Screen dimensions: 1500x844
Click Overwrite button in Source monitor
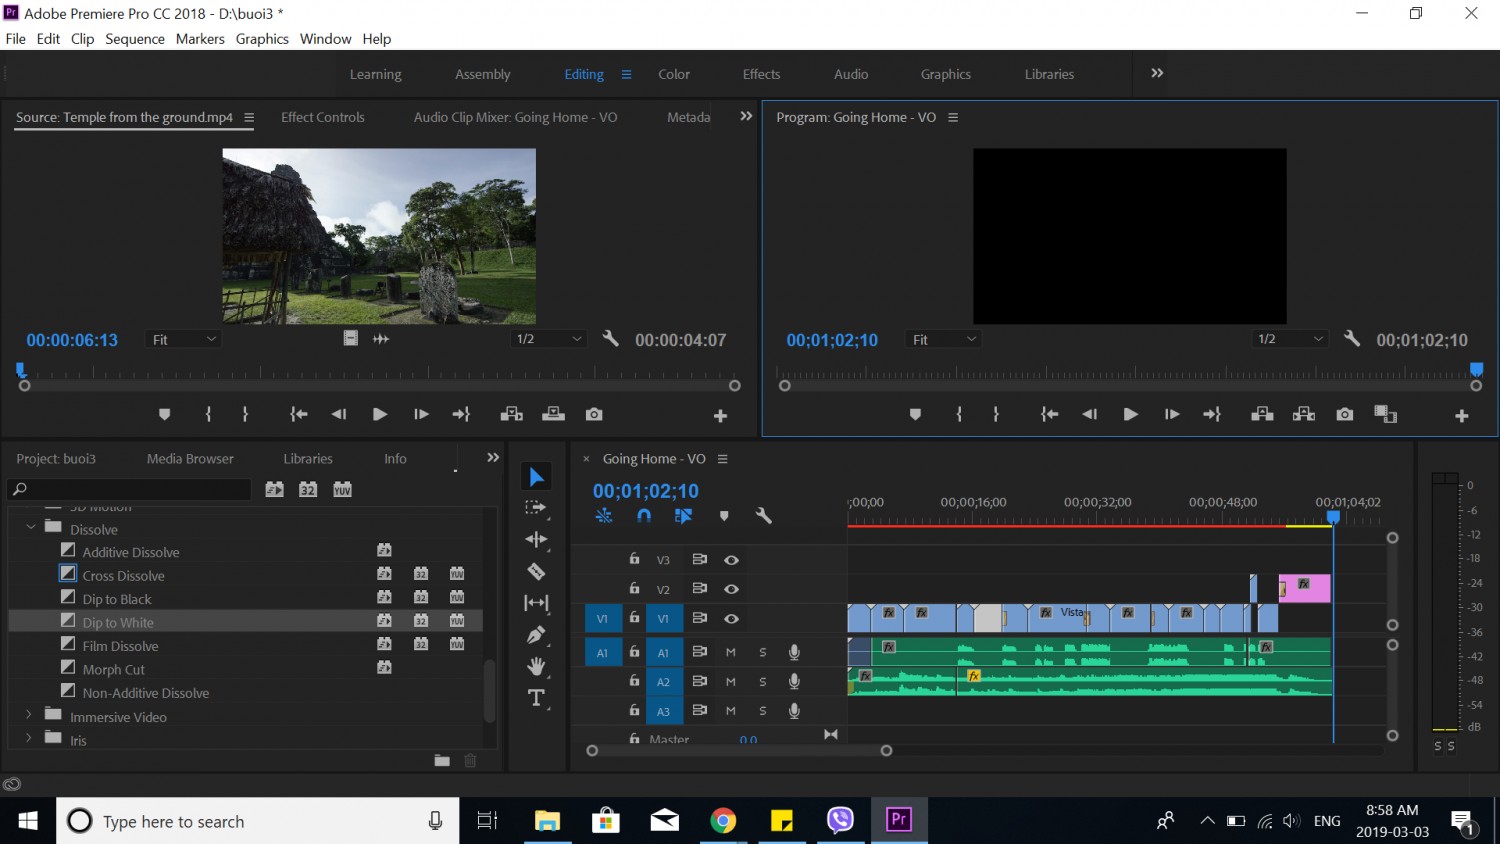tap(553, 414)
